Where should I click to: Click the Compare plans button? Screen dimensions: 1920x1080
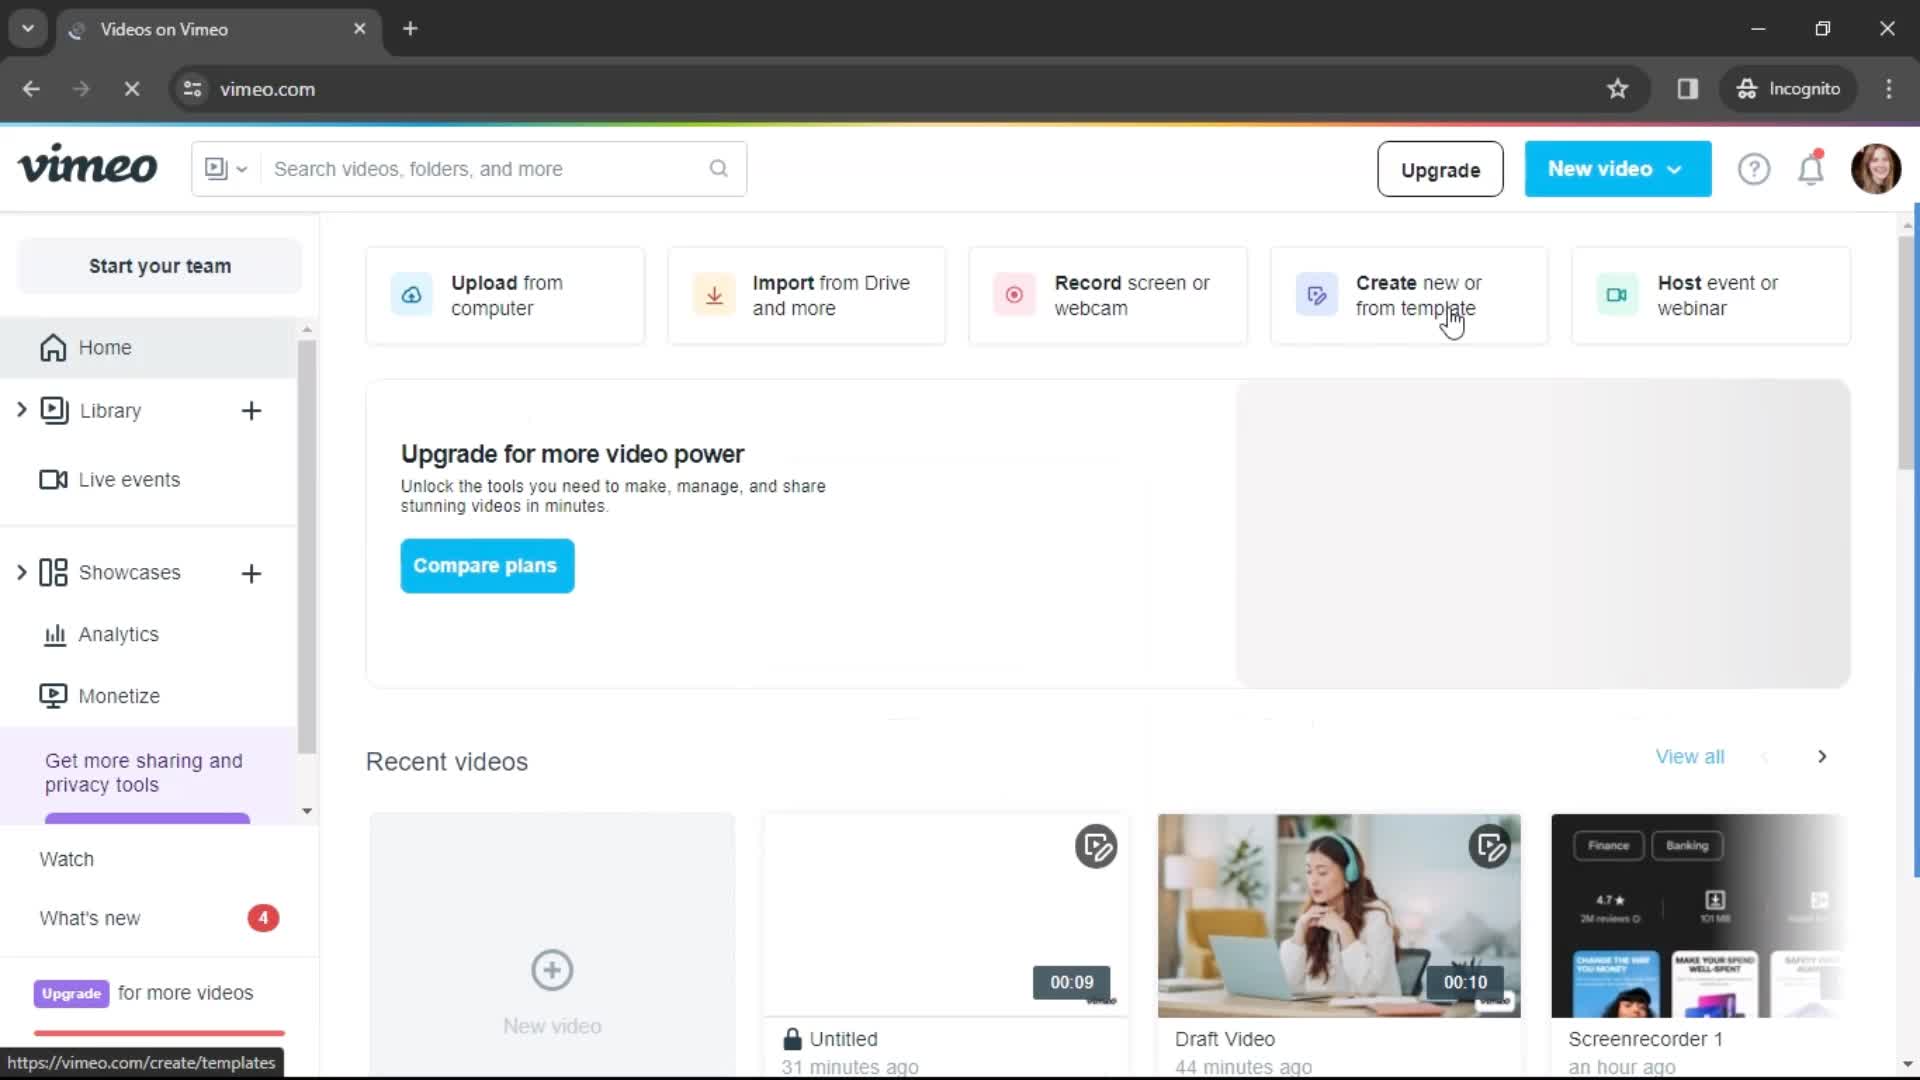tap(485, 564)
